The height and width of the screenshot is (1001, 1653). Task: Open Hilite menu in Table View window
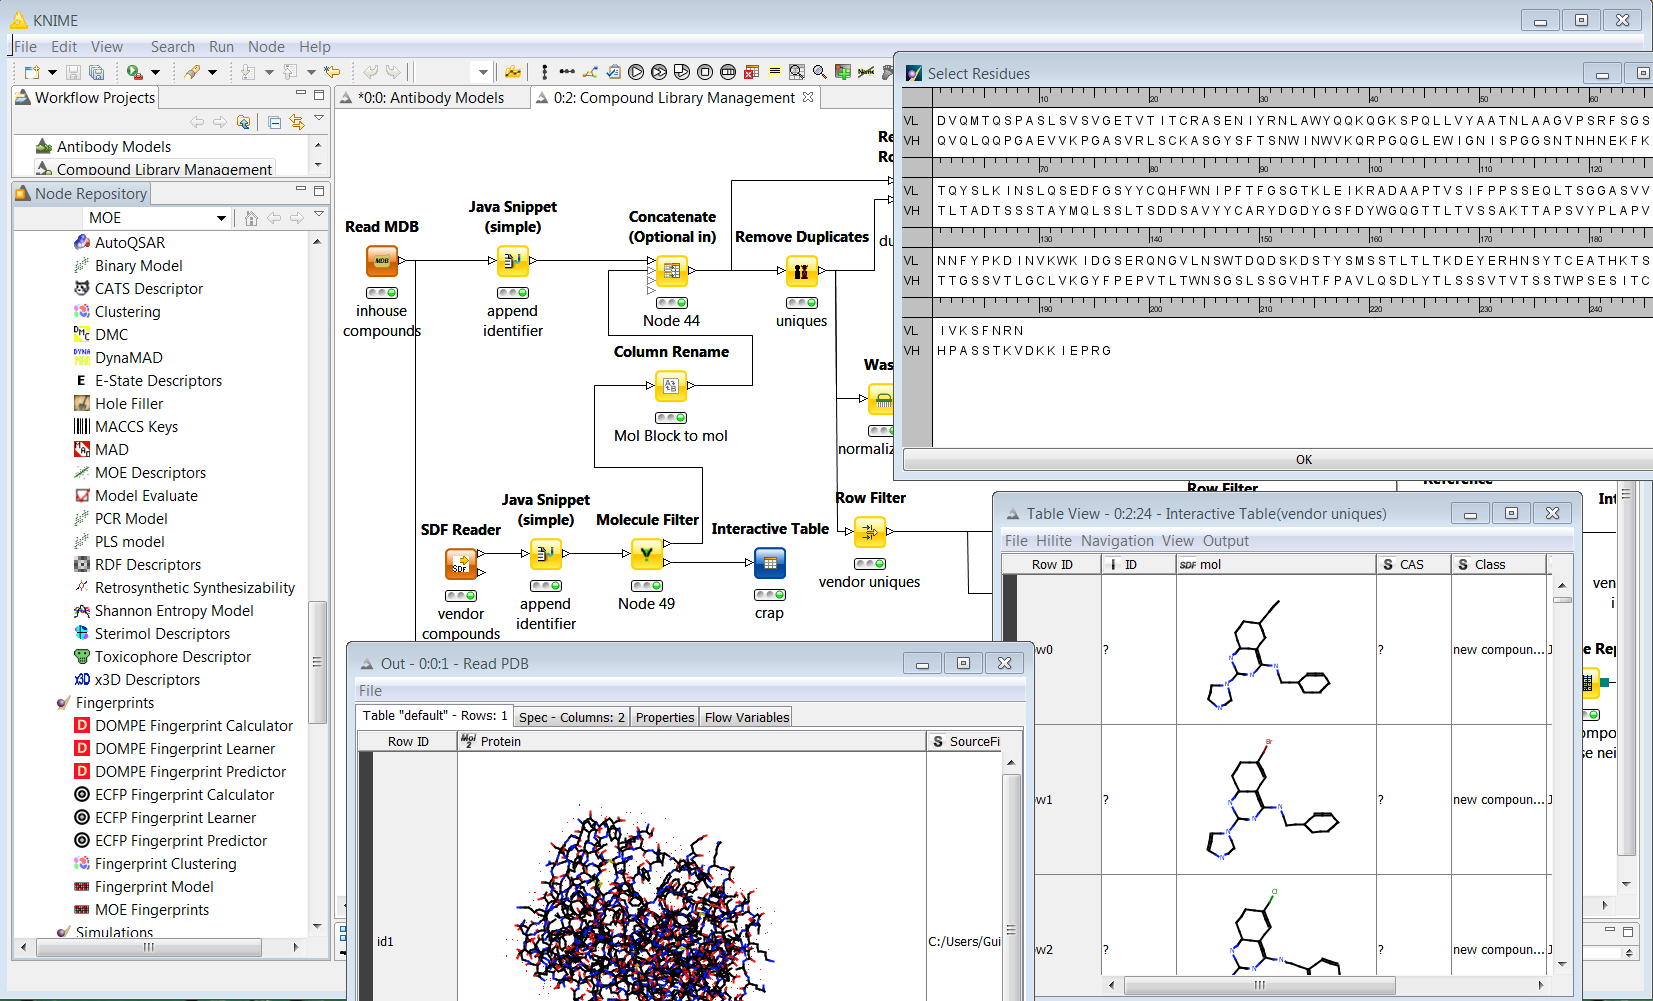pos(1053,541)
